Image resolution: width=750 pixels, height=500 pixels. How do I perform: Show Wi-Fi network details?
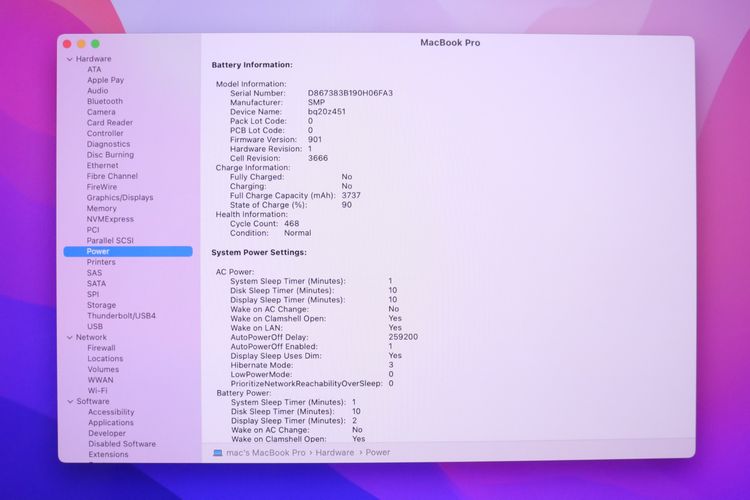pyautogui.click(x=98, y=391)
